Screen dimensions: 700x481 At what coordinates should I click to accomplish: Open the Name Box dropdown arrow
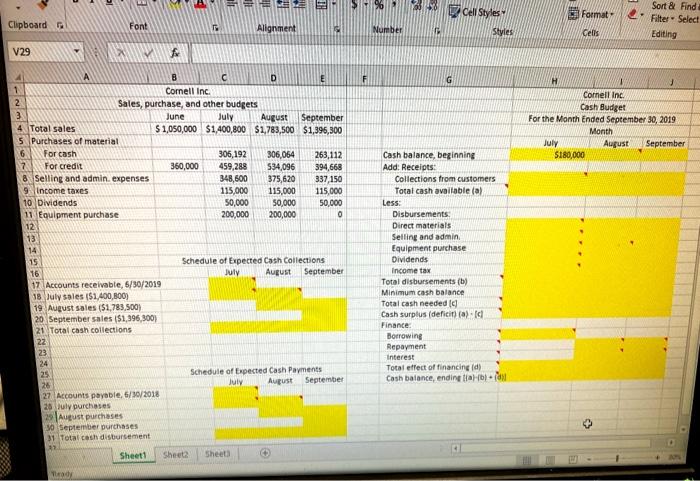coord(76,52)
